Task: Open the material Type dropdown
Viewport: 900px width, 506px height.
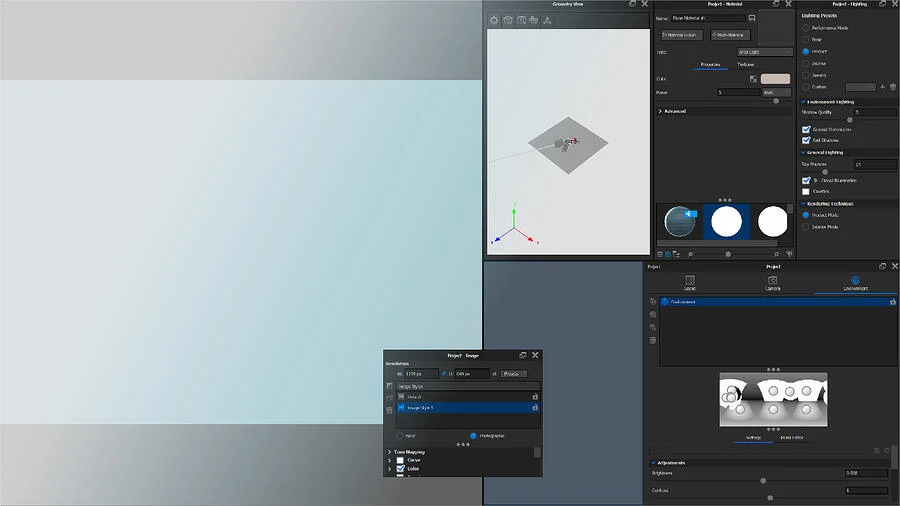Action: 764,51
